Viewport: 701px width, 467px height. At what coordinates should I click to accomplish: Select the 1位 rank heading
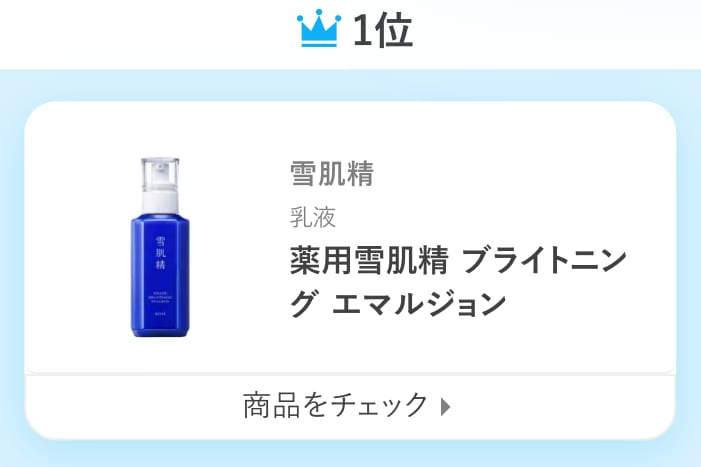pyautogui.click(x=382, y=30)
